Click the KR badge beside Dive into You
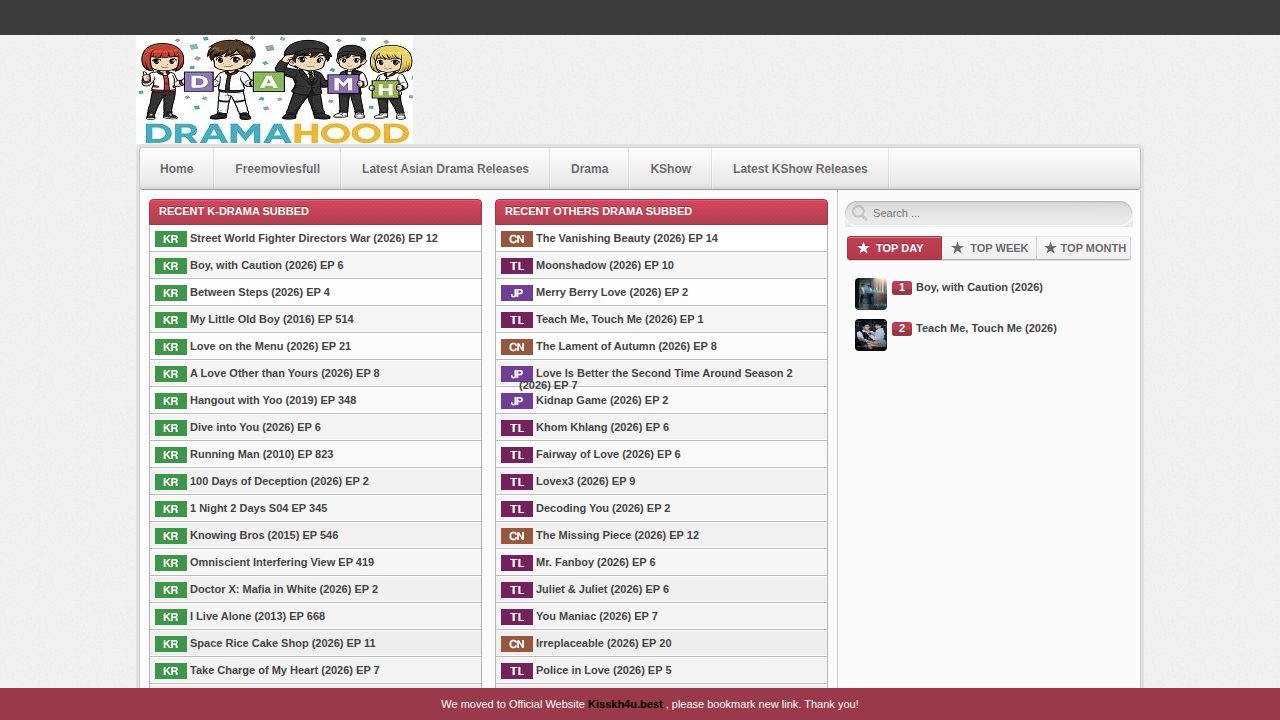Image resolution: width=1280 pixels, height=720 pixels. click(171, 428)
